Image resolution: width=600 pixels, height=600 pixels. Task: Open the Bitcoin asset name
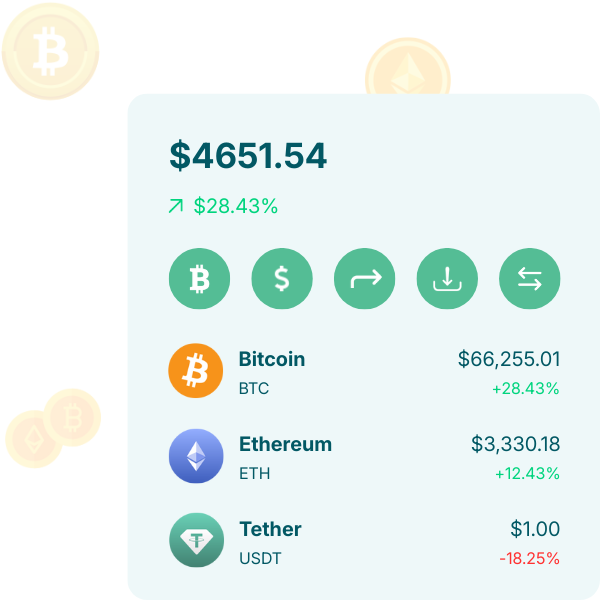point(272,359)
